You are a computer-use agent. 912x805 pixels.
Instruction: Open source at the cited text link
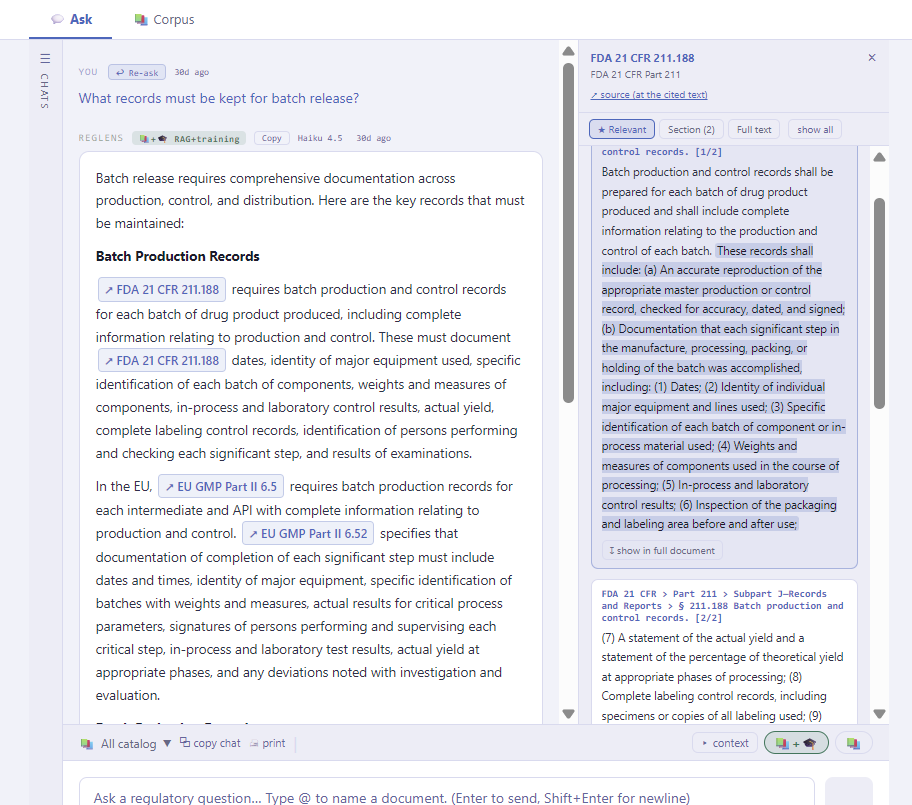point(649,95)
